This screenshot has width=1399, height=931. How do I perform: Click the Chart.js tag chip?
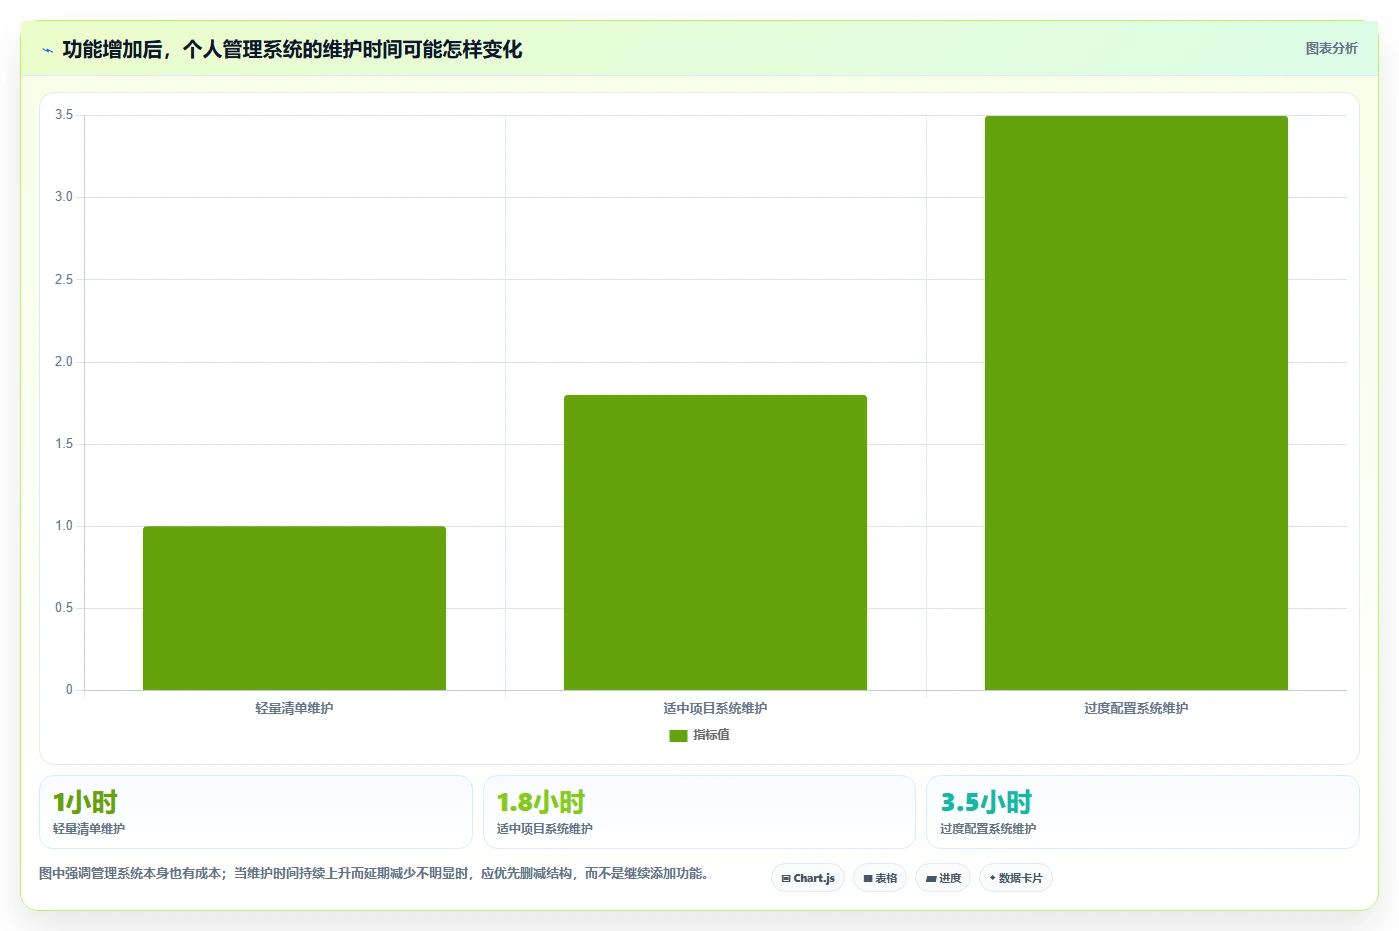pyautogui.click(x=808, y=878)
